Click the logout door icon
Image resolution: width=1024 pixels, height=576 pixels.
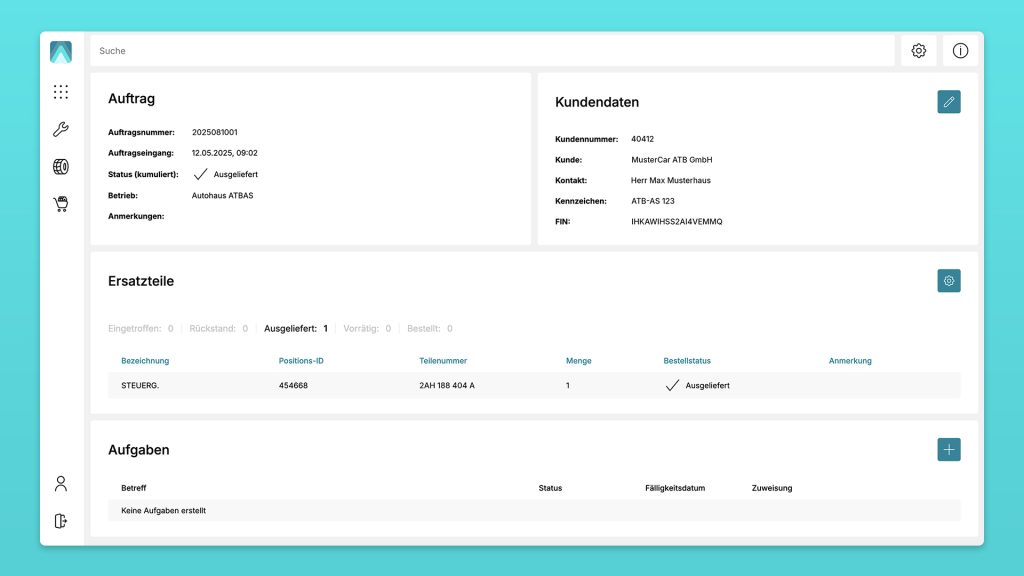click(x=61, y=521)
